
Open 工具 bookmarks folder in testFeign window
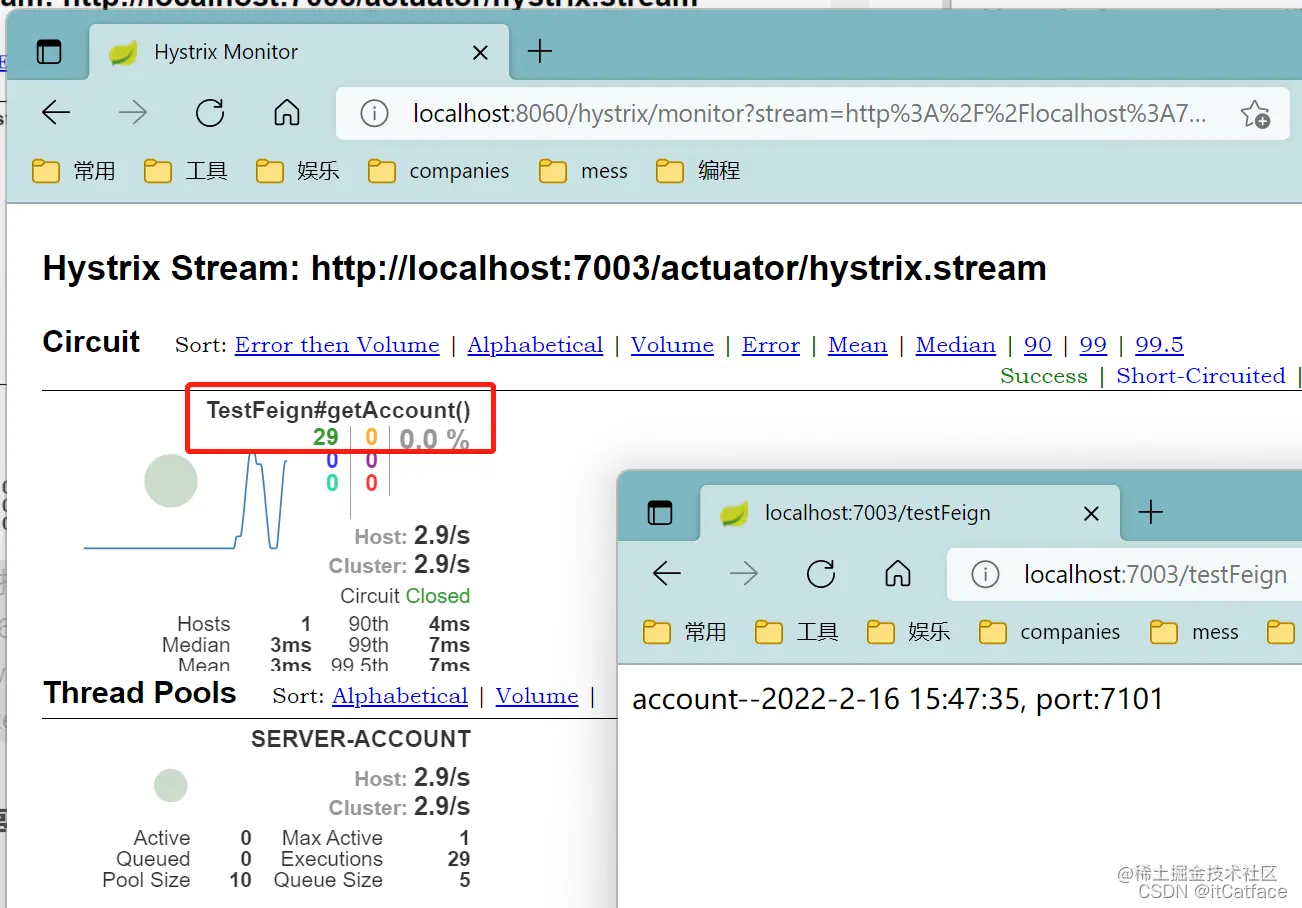(797, 632)
